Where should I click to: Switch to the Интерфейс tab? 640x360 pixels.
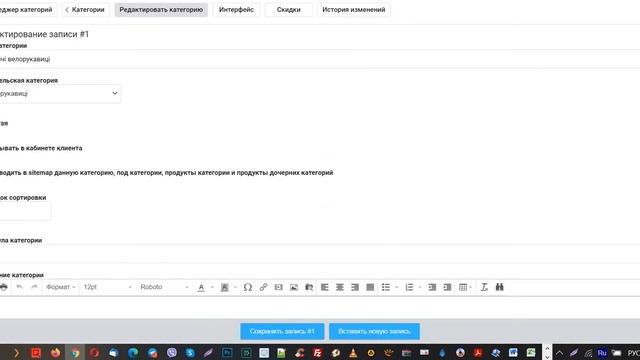point(236,9)
